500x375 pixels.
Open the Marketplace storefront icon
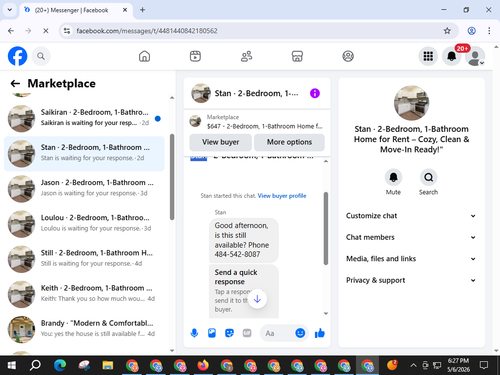297,56
